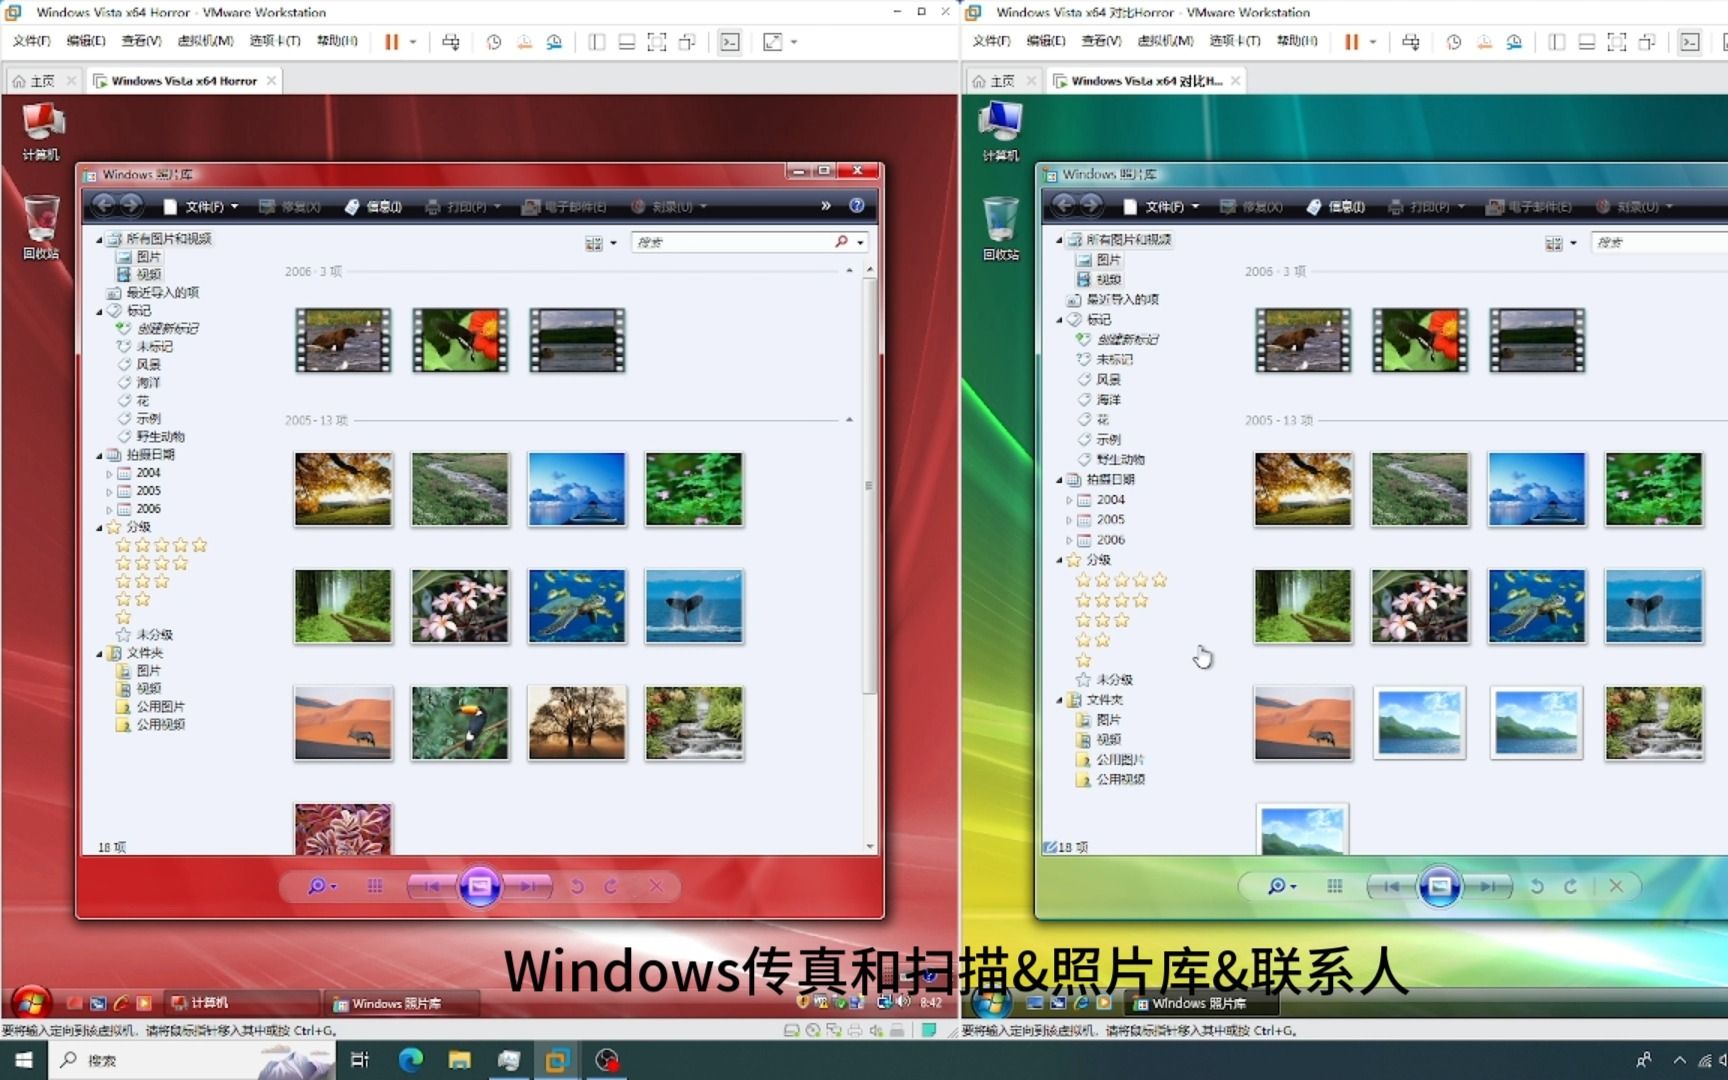Open search options arrow in red gallery

860,242
